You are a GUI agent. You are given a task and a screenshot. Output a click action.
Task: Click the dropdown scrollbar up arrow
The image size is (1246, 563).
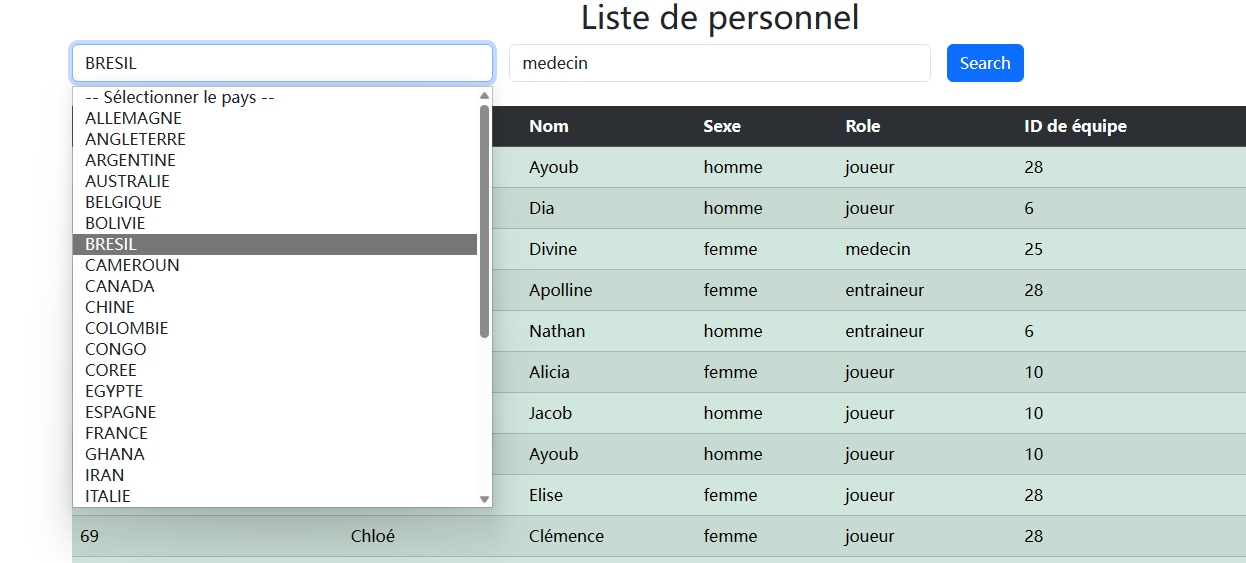tap(485, 96)
